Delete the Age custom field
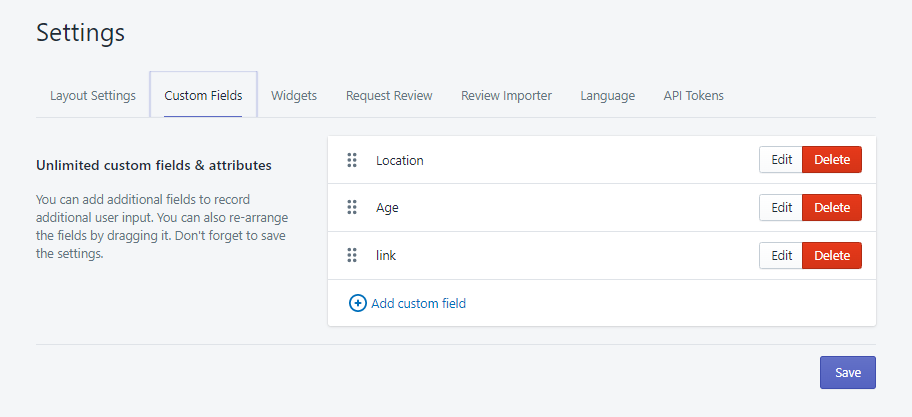The width and height of the screenshot is (912, 417). click(x=832, y=208)
